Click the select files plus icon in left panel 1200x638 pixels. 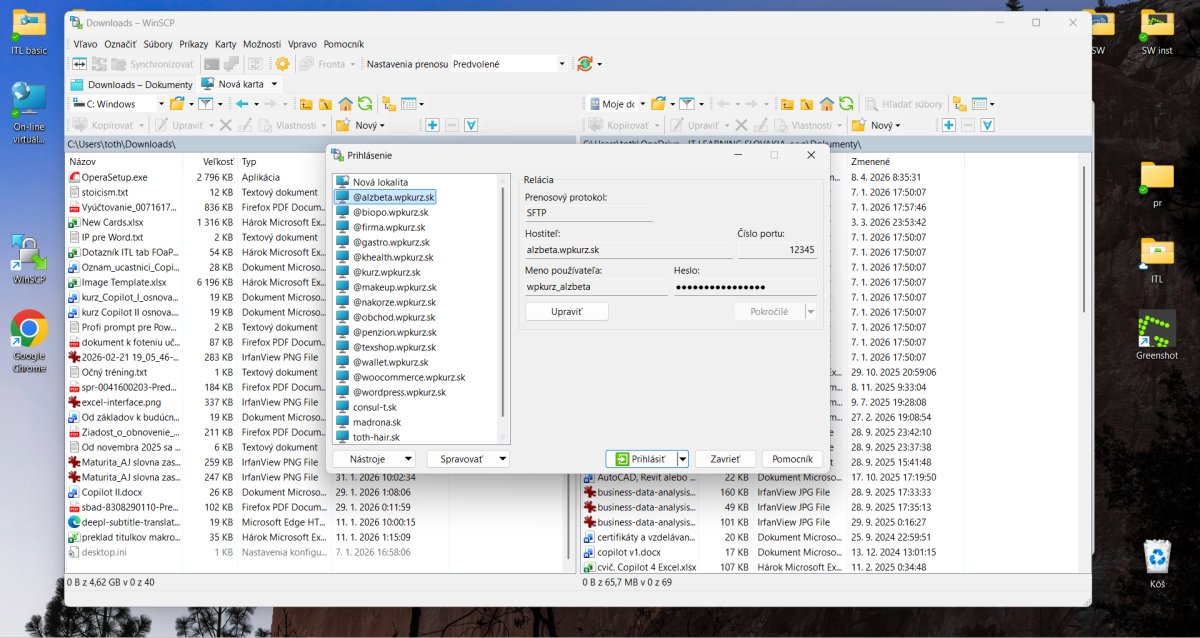[x=432, y=125]
